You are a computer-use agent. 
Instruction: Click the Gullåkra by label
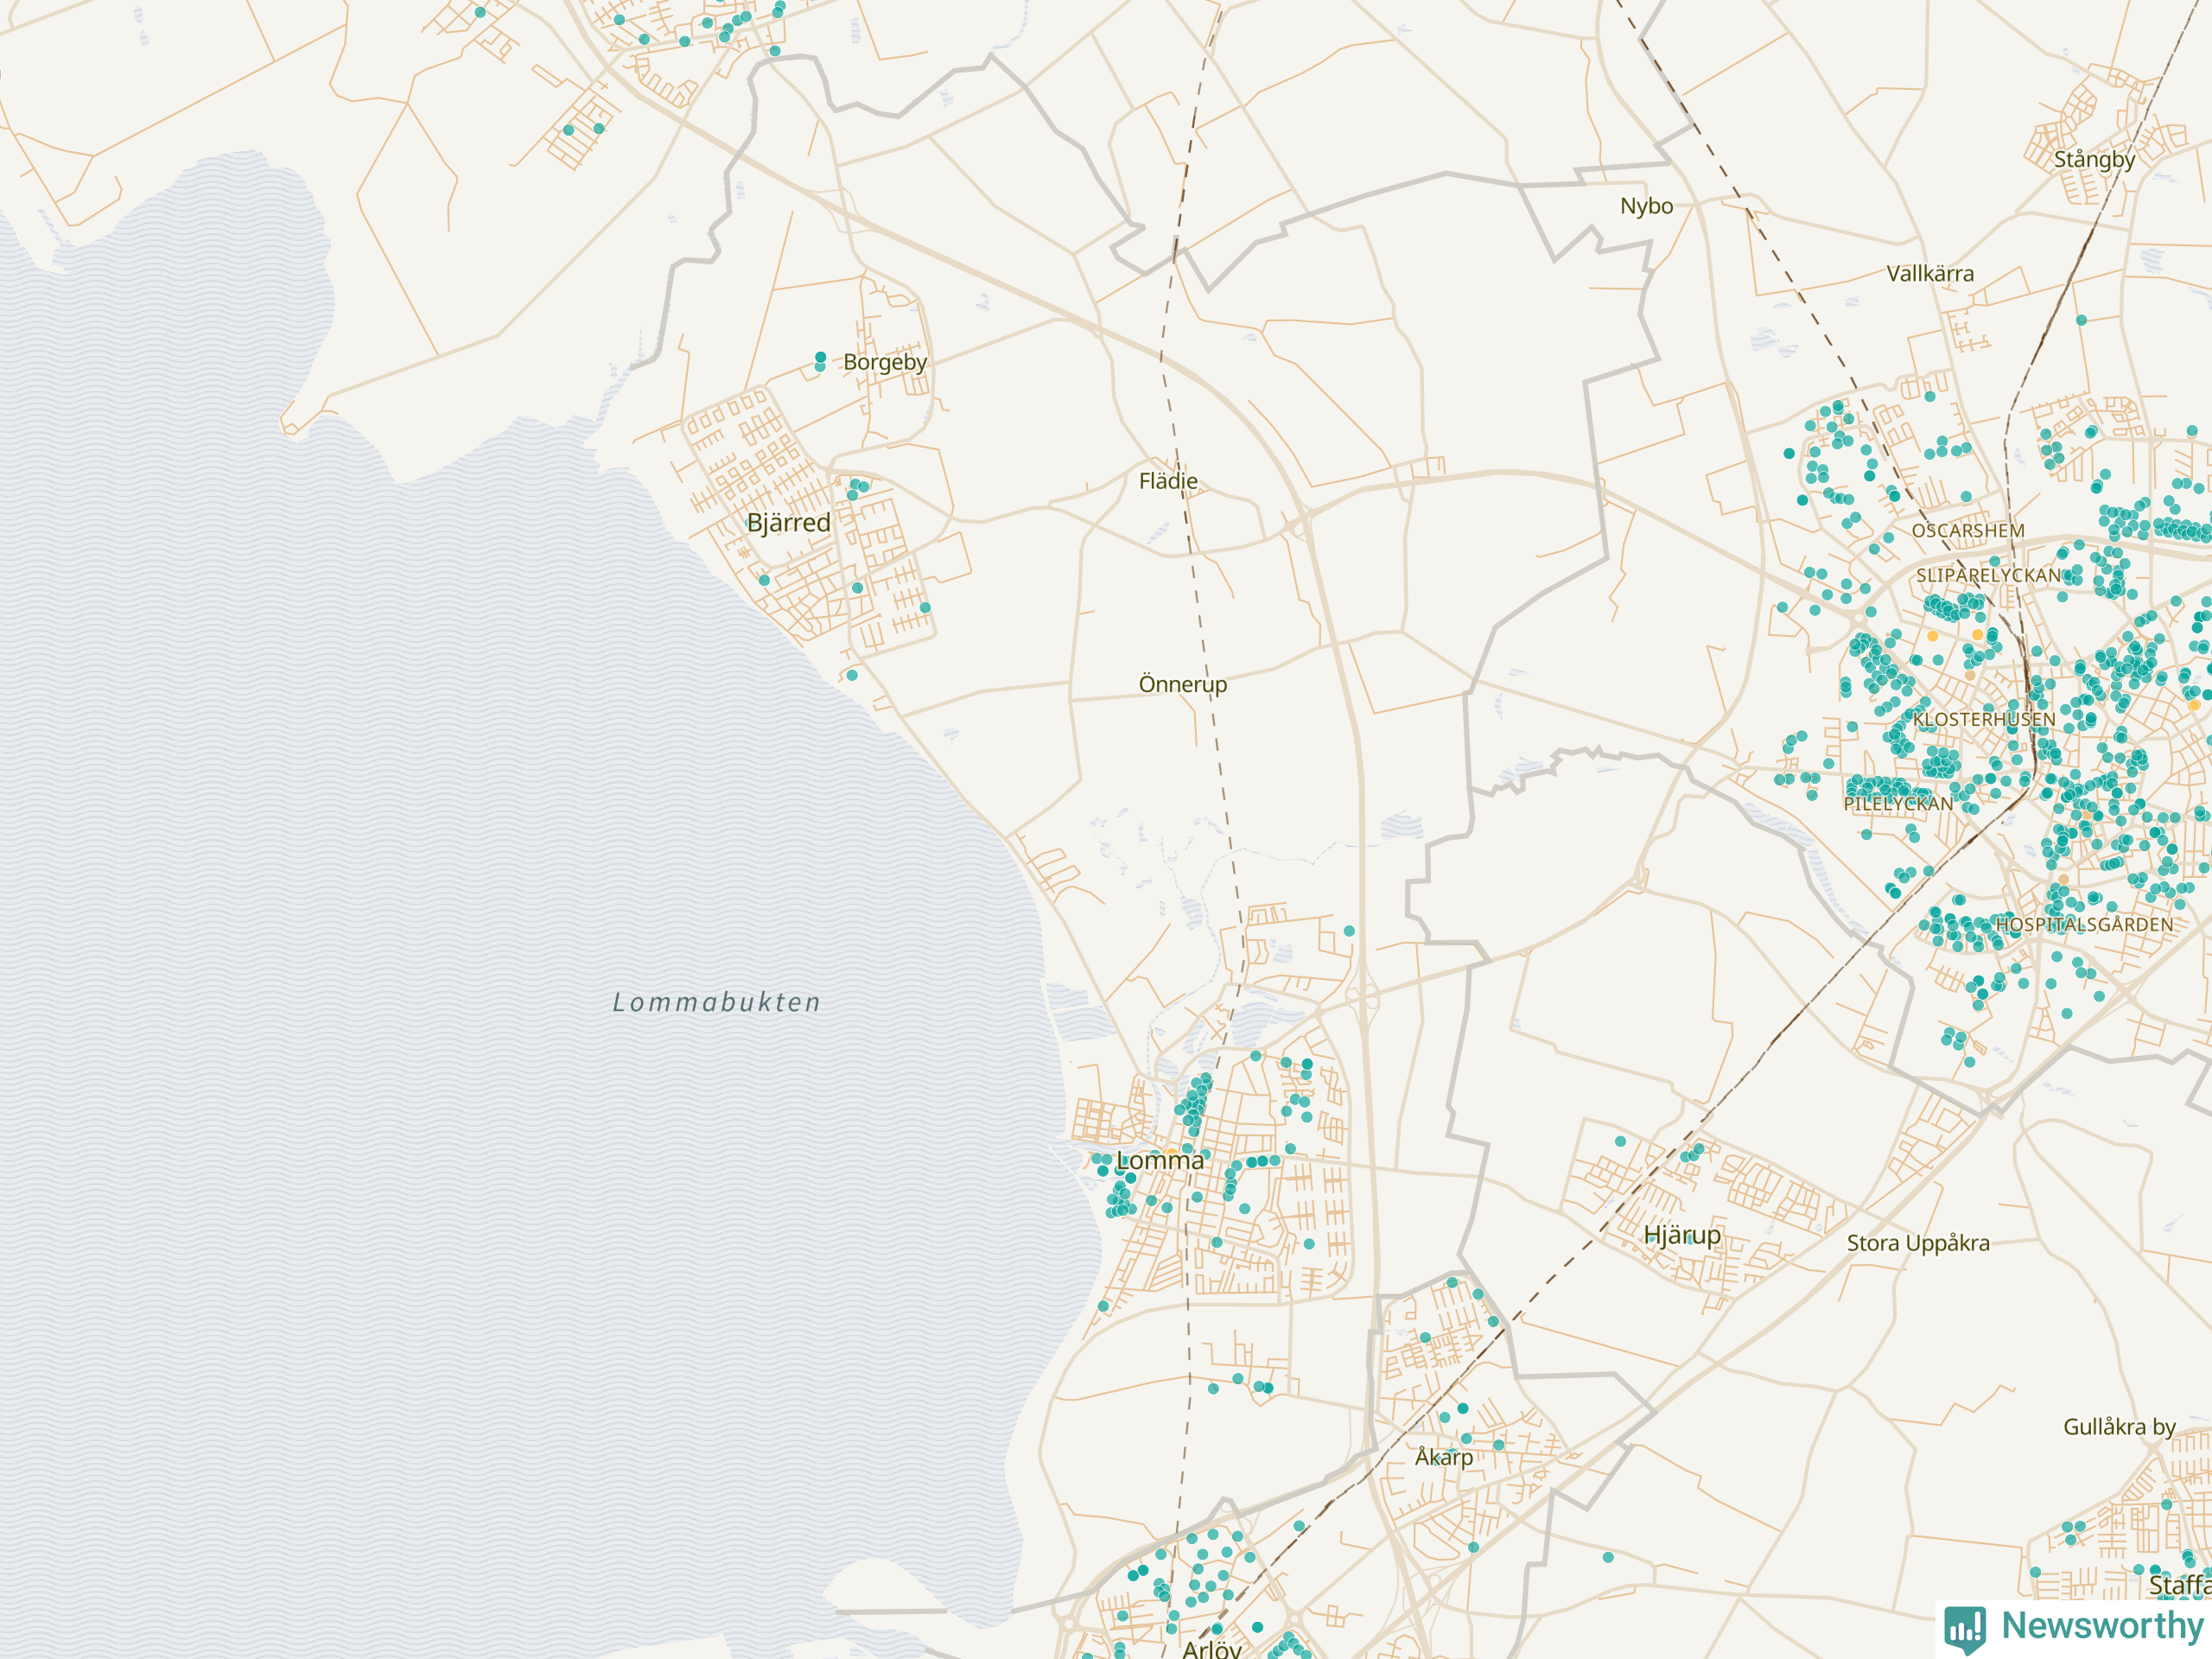pos(2119,1427)
